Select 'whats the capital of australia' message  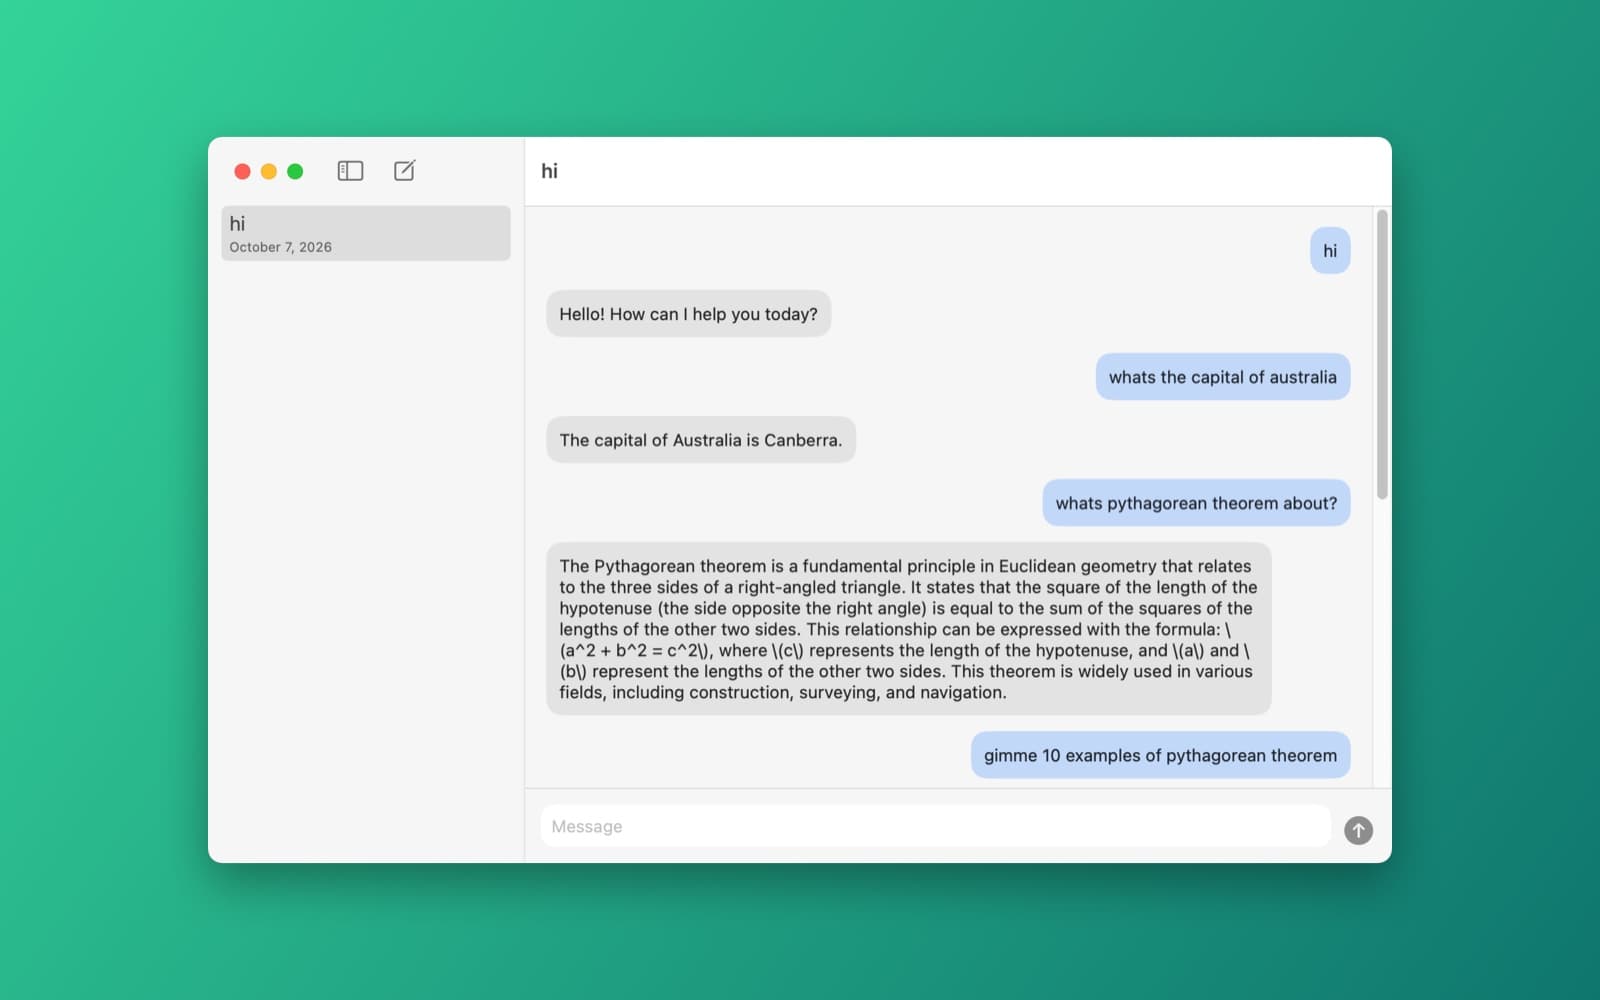point(1222,377)
